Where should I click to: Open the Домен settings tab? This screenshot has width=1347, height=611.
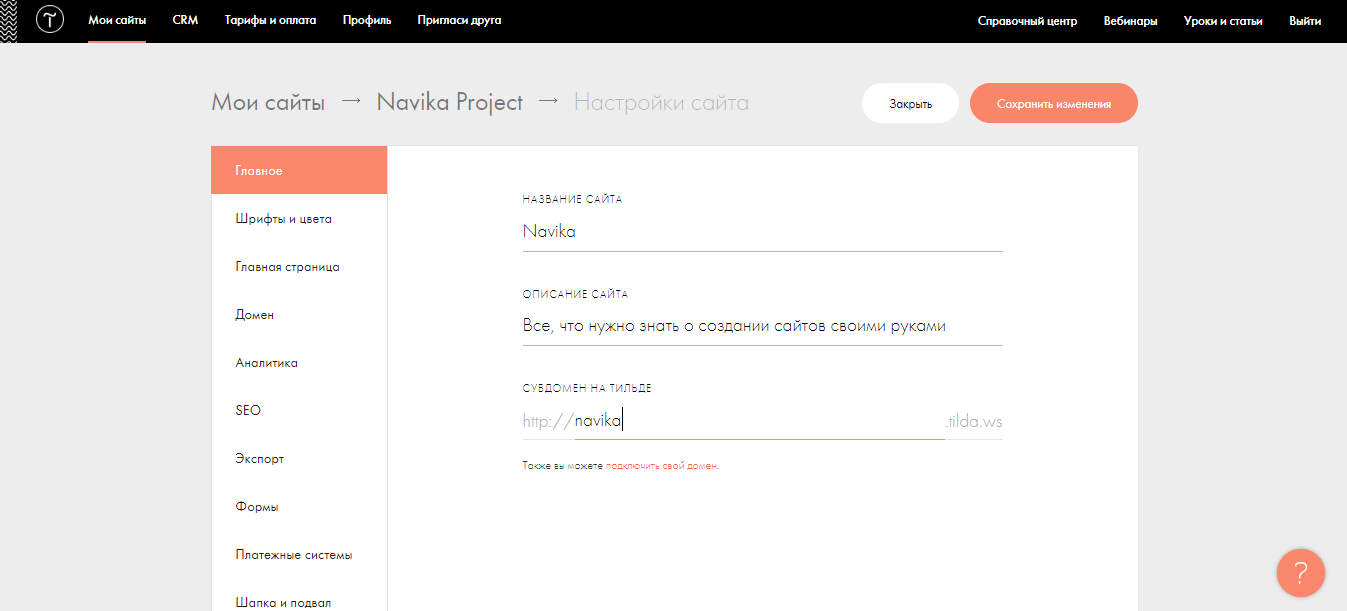pyautogui.click(x=254, y=315)
